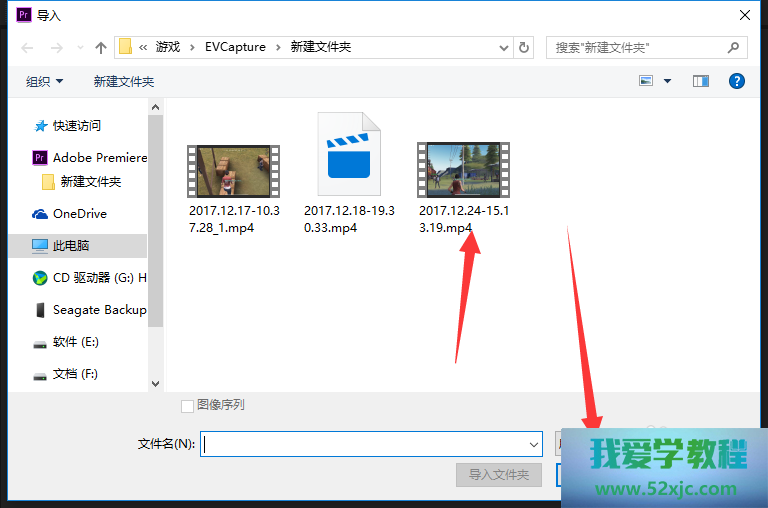Click the search magnifier icon
This screenshot has width=768, height=508.
click(x=733, y=47)
